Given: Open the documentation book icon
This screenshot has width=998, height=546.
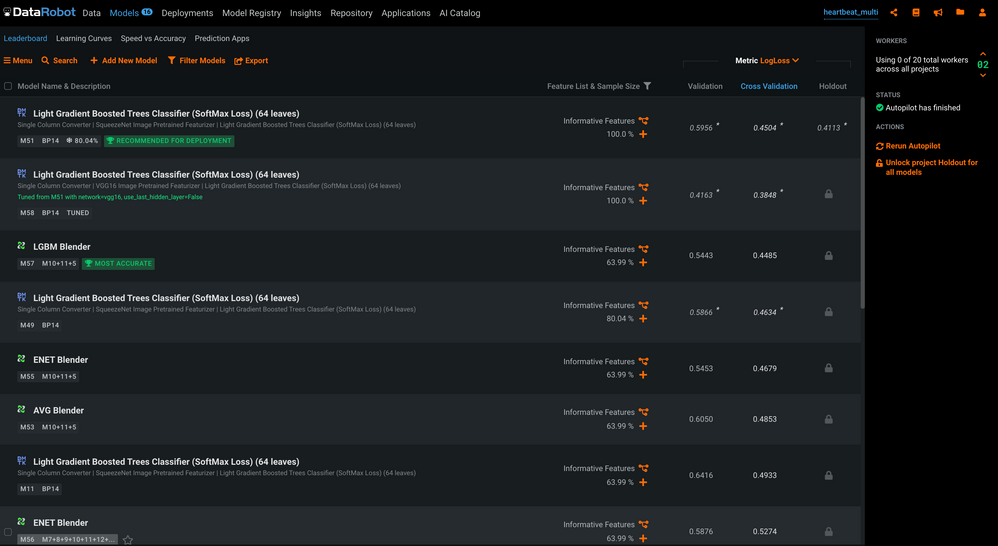Looking at the screenshot, I should point(916,12).
